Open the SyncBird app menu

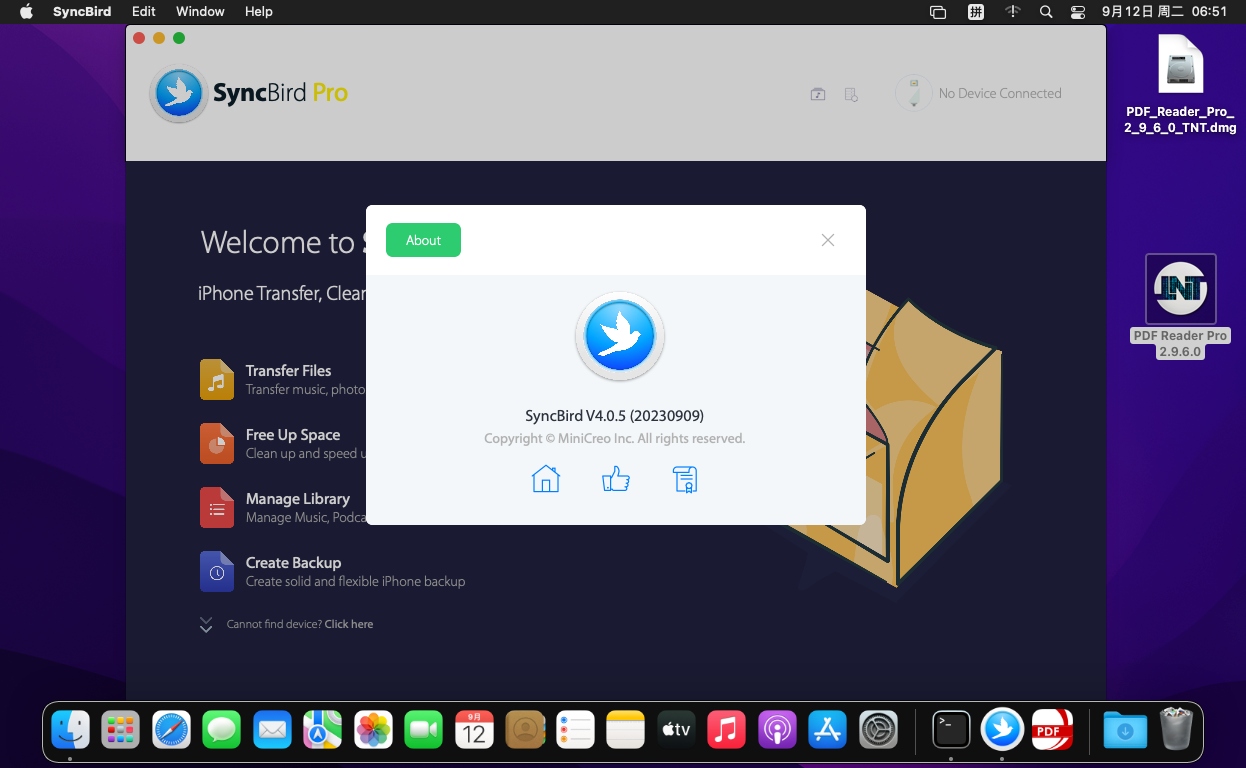click(82, 11)
